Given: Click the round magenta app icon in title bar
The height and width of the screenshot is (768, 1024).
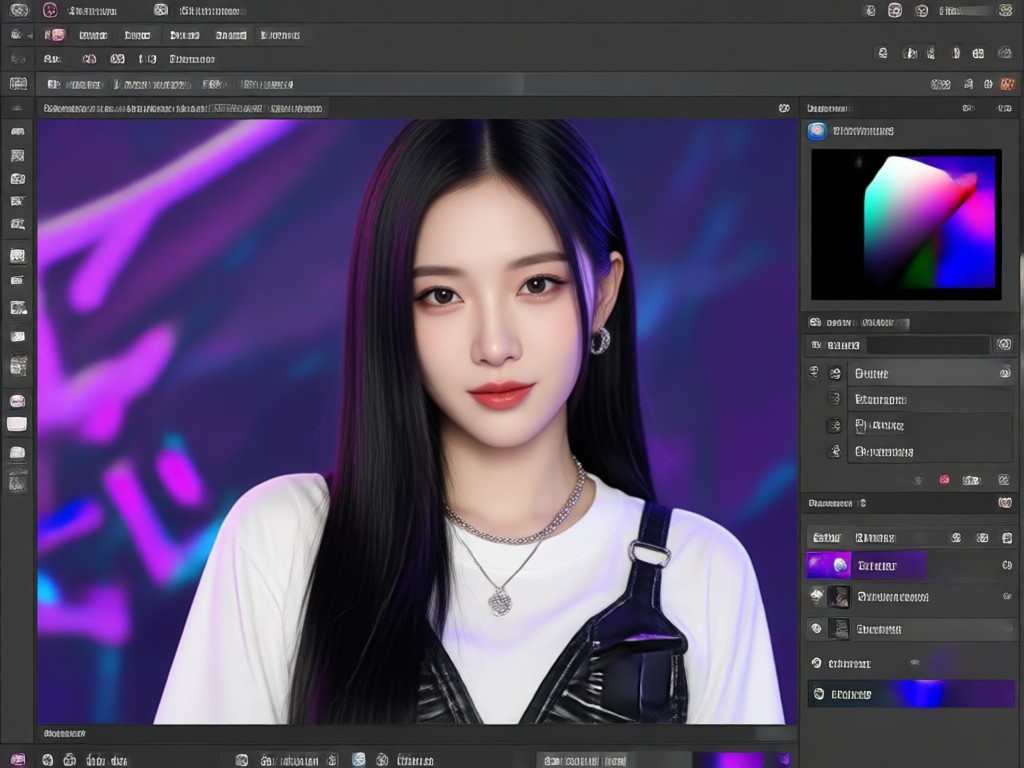Looking at the screenshot, I should (x=50, y=10).
